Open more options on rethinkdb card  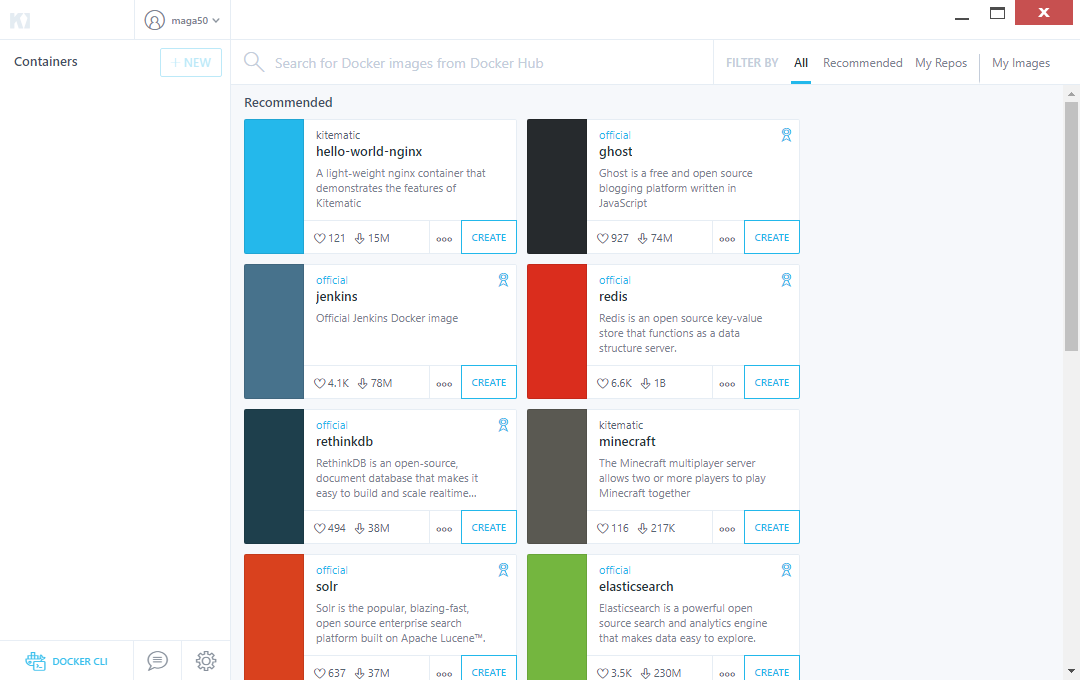pos(444,529)
